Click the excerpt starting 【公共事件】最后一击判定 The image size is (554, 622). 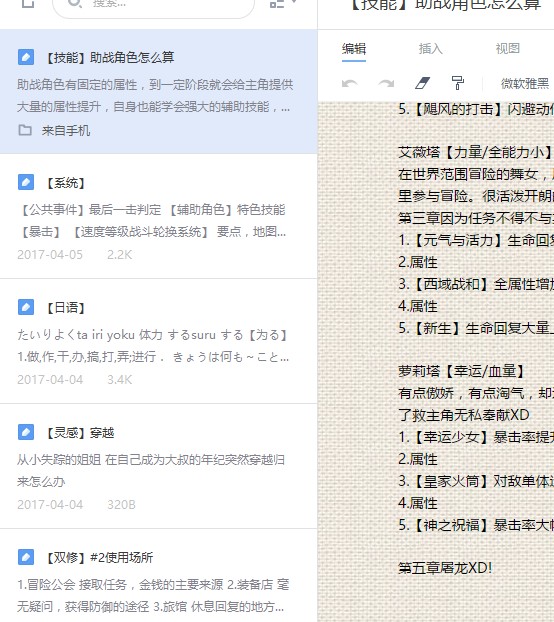153,221
